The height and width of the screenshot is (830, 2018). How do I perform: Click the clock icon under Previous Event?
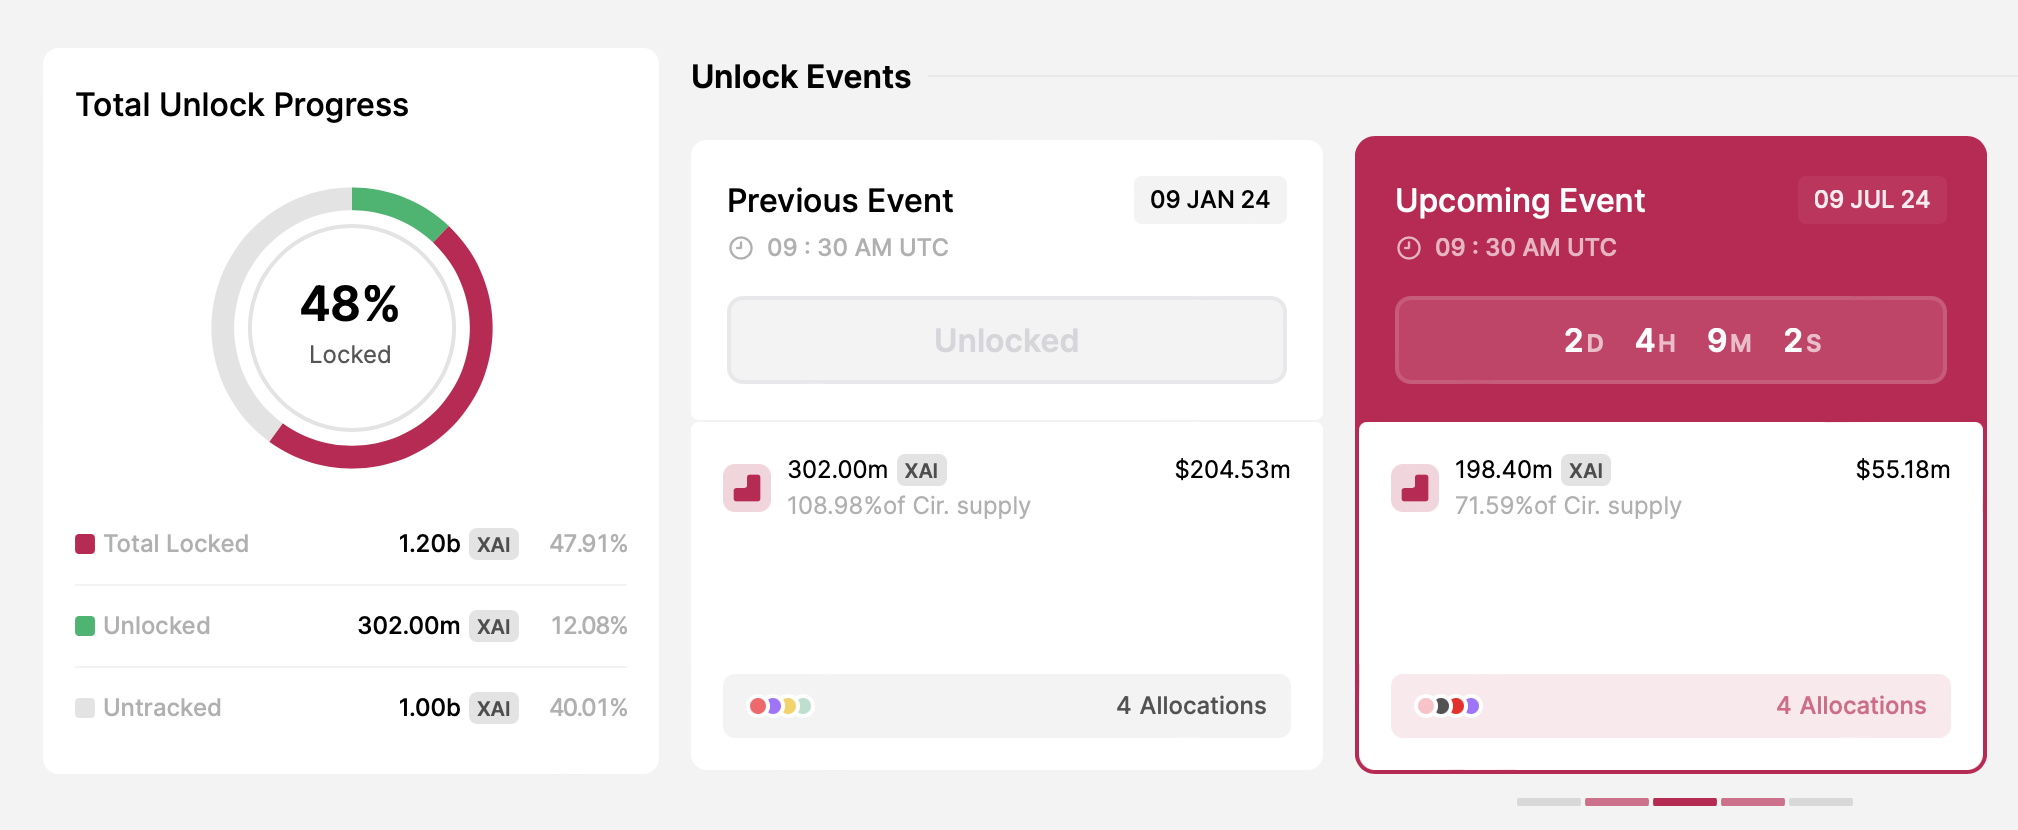(x=740, y=248)
